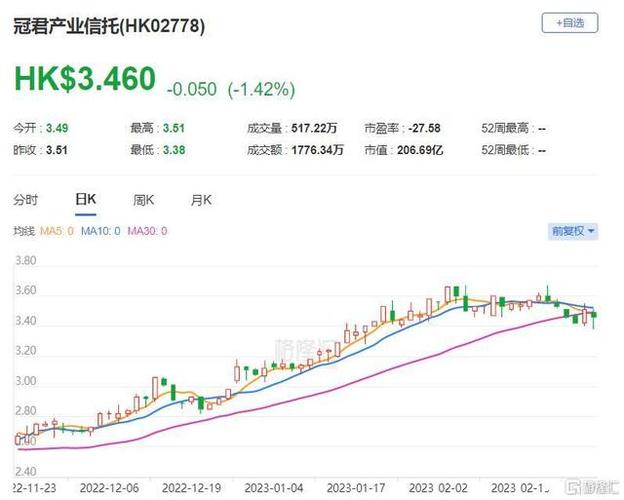Click the 2023-02-02 date axis label

pos(438,488)
